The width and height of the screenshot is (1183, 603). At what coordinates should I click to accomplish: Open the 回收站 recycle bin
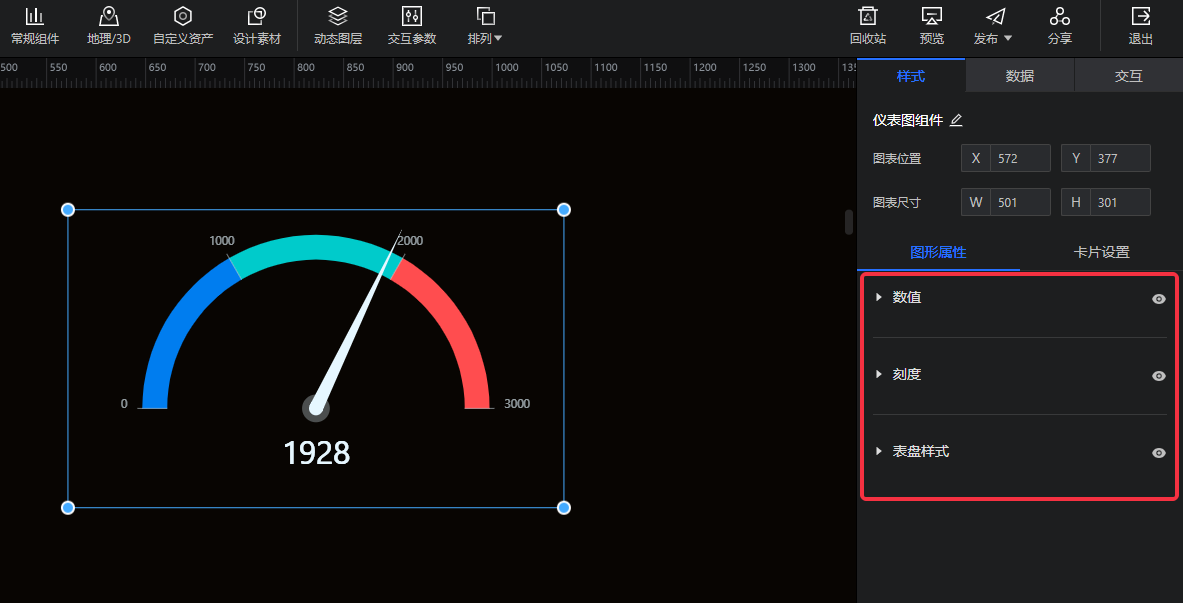pyautogui.click(x=868, y=26)
